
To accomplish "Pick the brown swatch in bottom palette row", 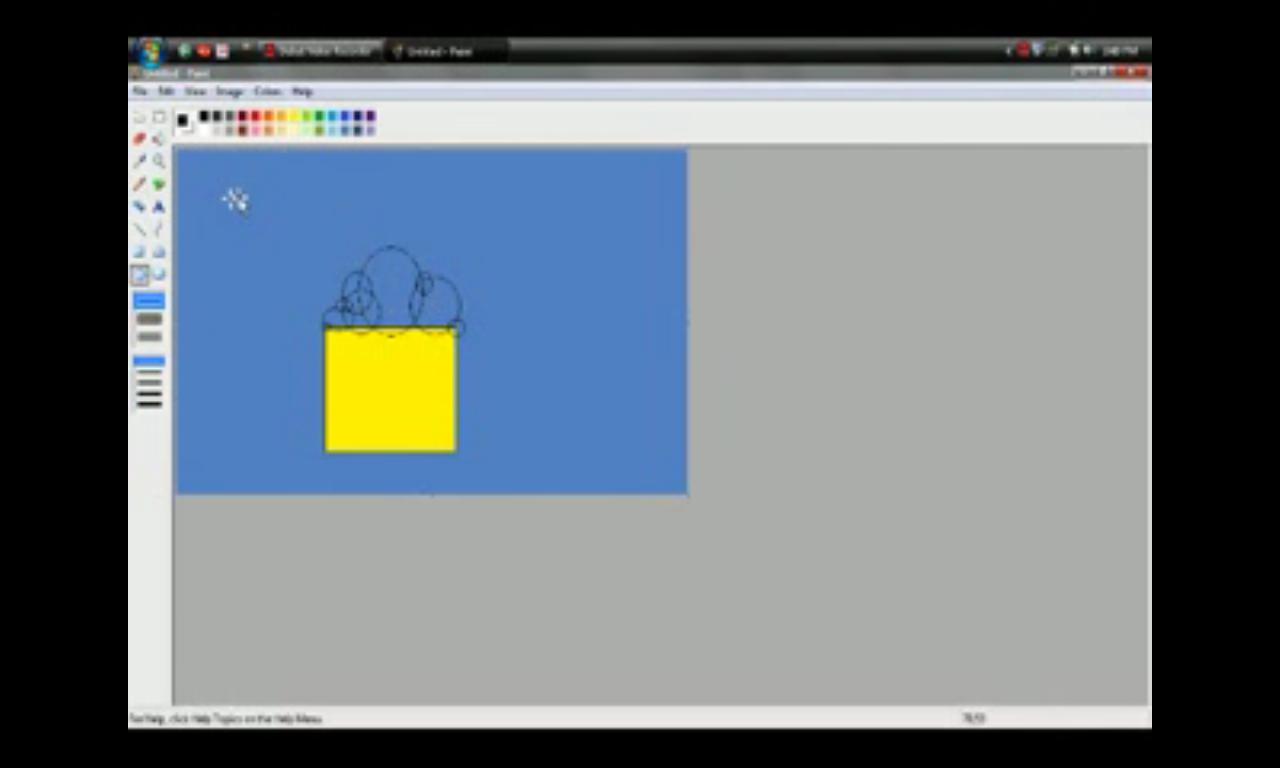I will 243,130.
